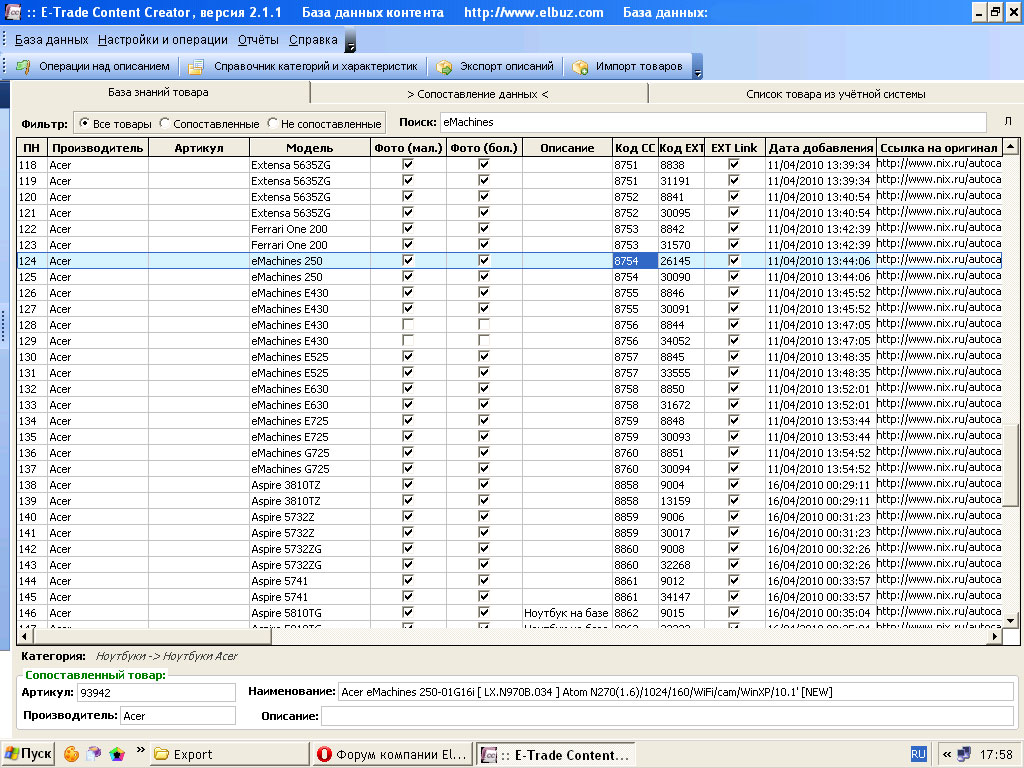The height and width of the screenshot is (768, 1024).
Task: Click the system tray network icon
Action: coord(963,754)
